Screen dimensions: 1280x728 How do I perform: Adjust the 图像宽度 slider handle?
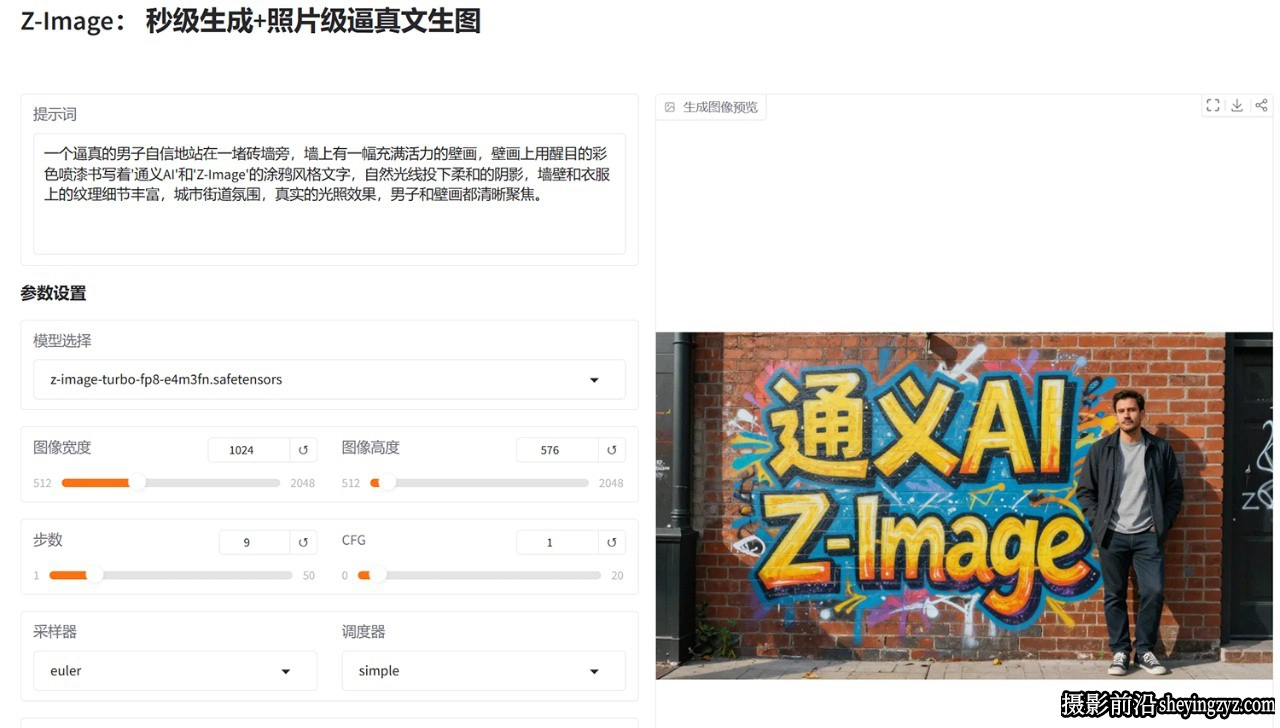coord(137,483)
